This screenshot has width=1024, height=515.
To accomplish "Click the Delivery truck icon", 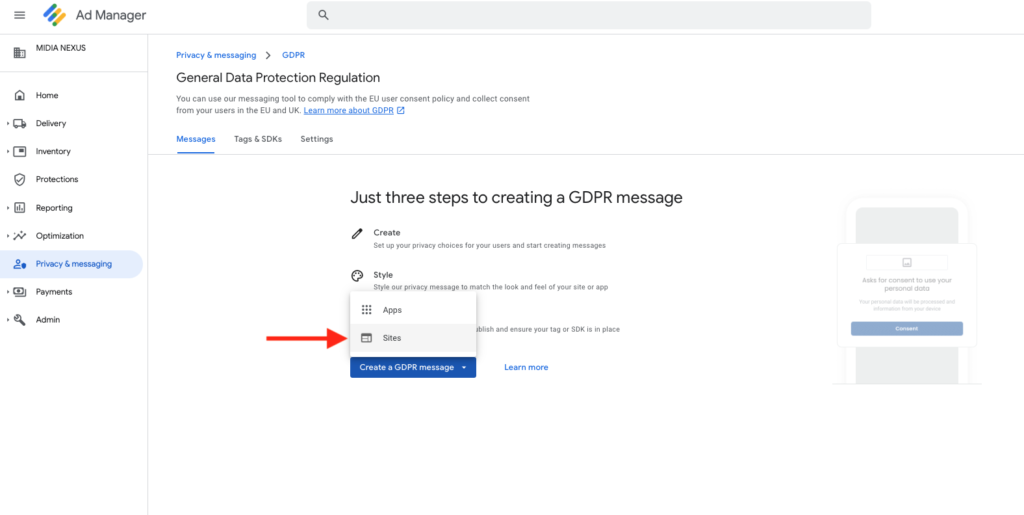I will tap(20, 123).
